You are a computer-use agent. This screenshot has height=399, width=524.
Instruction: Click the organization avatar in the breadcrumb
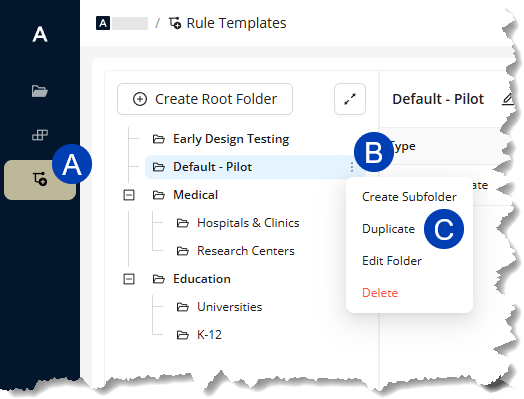point(103,23)
